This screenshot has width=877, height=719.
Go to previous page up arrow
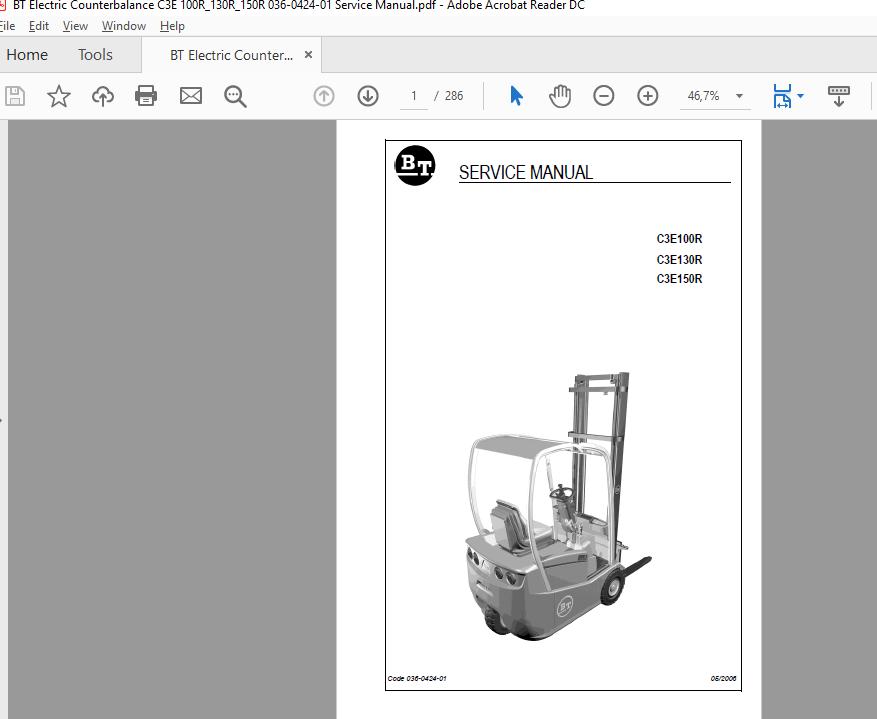[x=324, y=96]
